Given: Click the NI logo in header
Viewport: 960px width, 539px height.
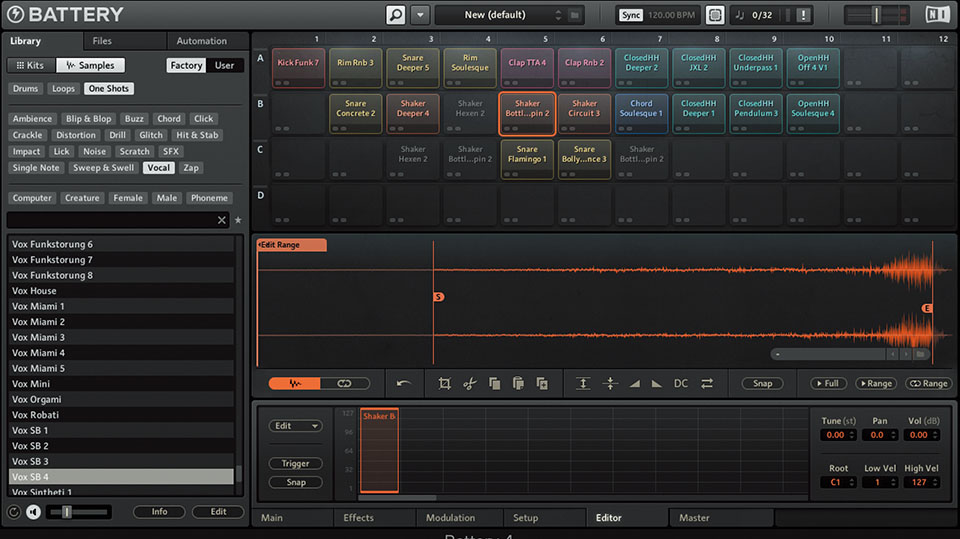Looking at the screenshot, I should tap(937, 15).
